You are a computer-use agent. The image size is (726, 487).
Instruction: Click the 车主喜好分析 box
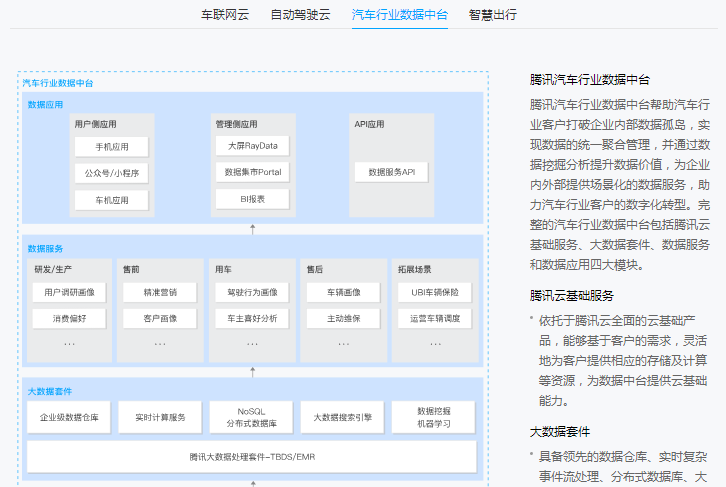tap(252, 318)
